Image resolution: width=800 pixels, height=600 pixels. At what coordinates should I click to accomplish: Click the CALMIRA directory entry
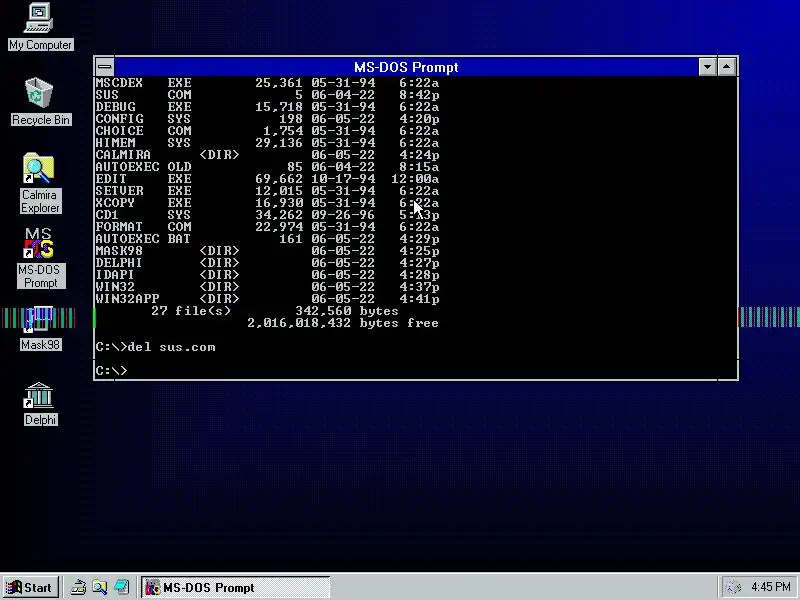coord(267,155)
